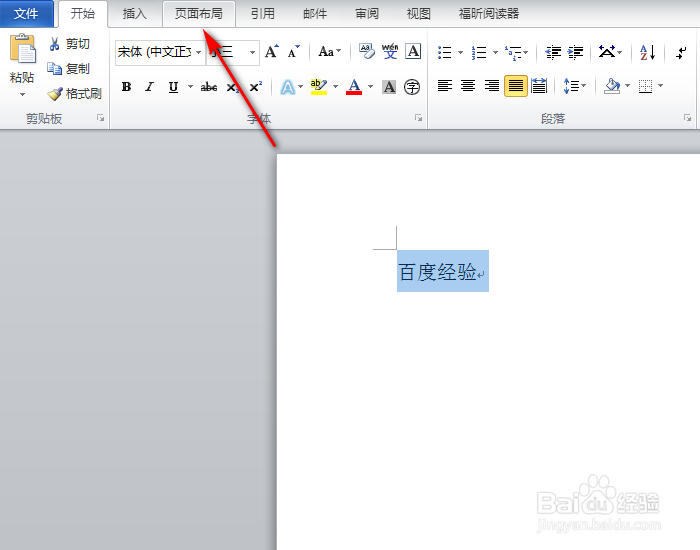
Task: Toggle Superscript formatting
Action: coord(256,87)
